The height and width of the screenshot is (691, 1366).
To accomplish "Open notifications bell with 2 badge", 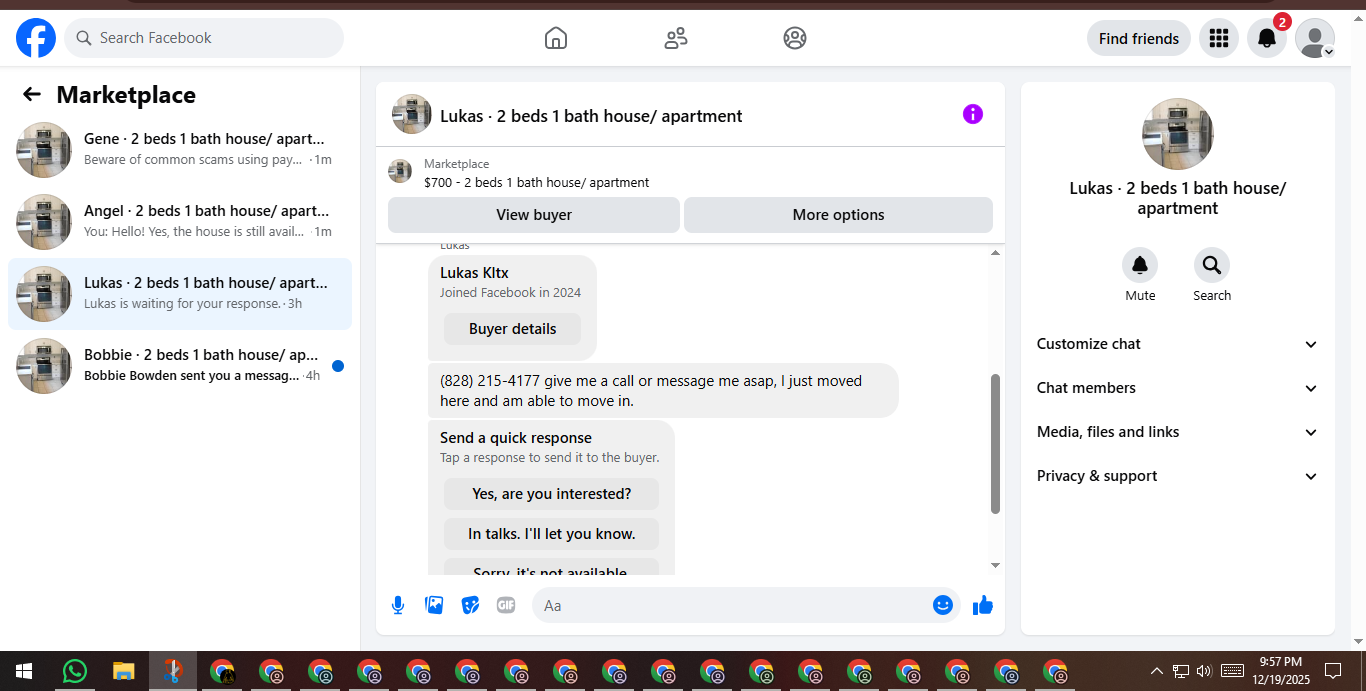I will click(x=1267, y=38).
